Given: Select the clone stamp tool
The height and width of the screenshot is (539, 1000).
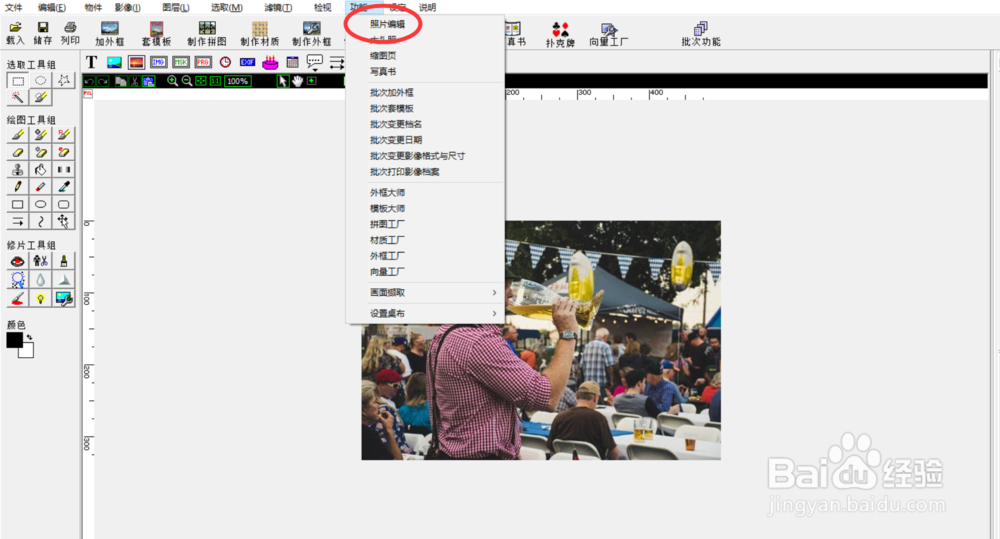Looking at the screenshot, I should (18, 169).
